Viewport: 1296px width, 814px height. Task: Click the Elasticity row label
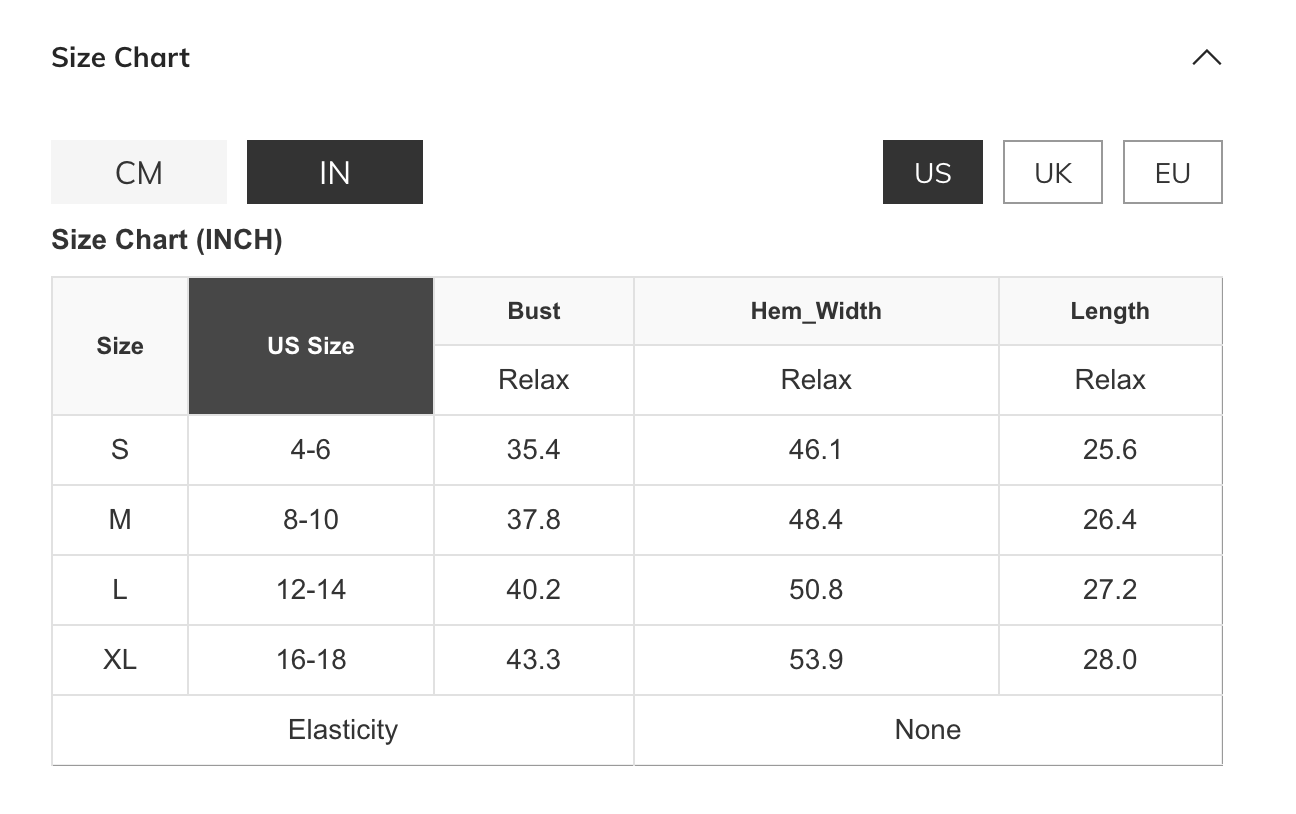[343, 730]
